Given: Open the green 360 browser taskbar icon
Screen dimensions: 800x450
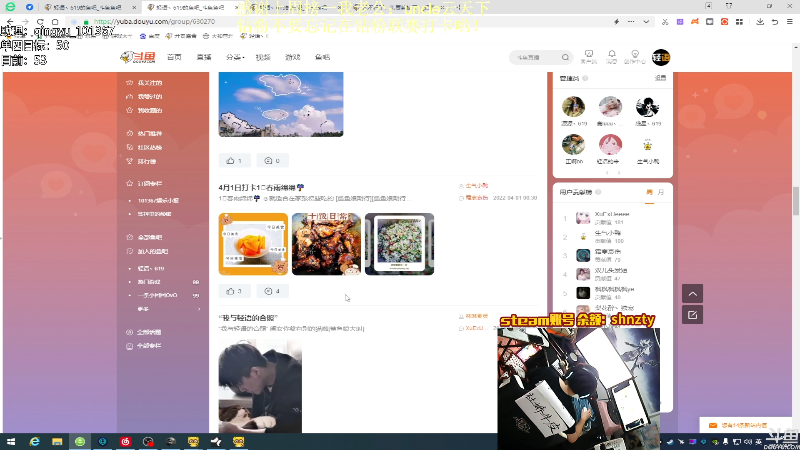Looking at the screenshot, I should click(80, 441).
